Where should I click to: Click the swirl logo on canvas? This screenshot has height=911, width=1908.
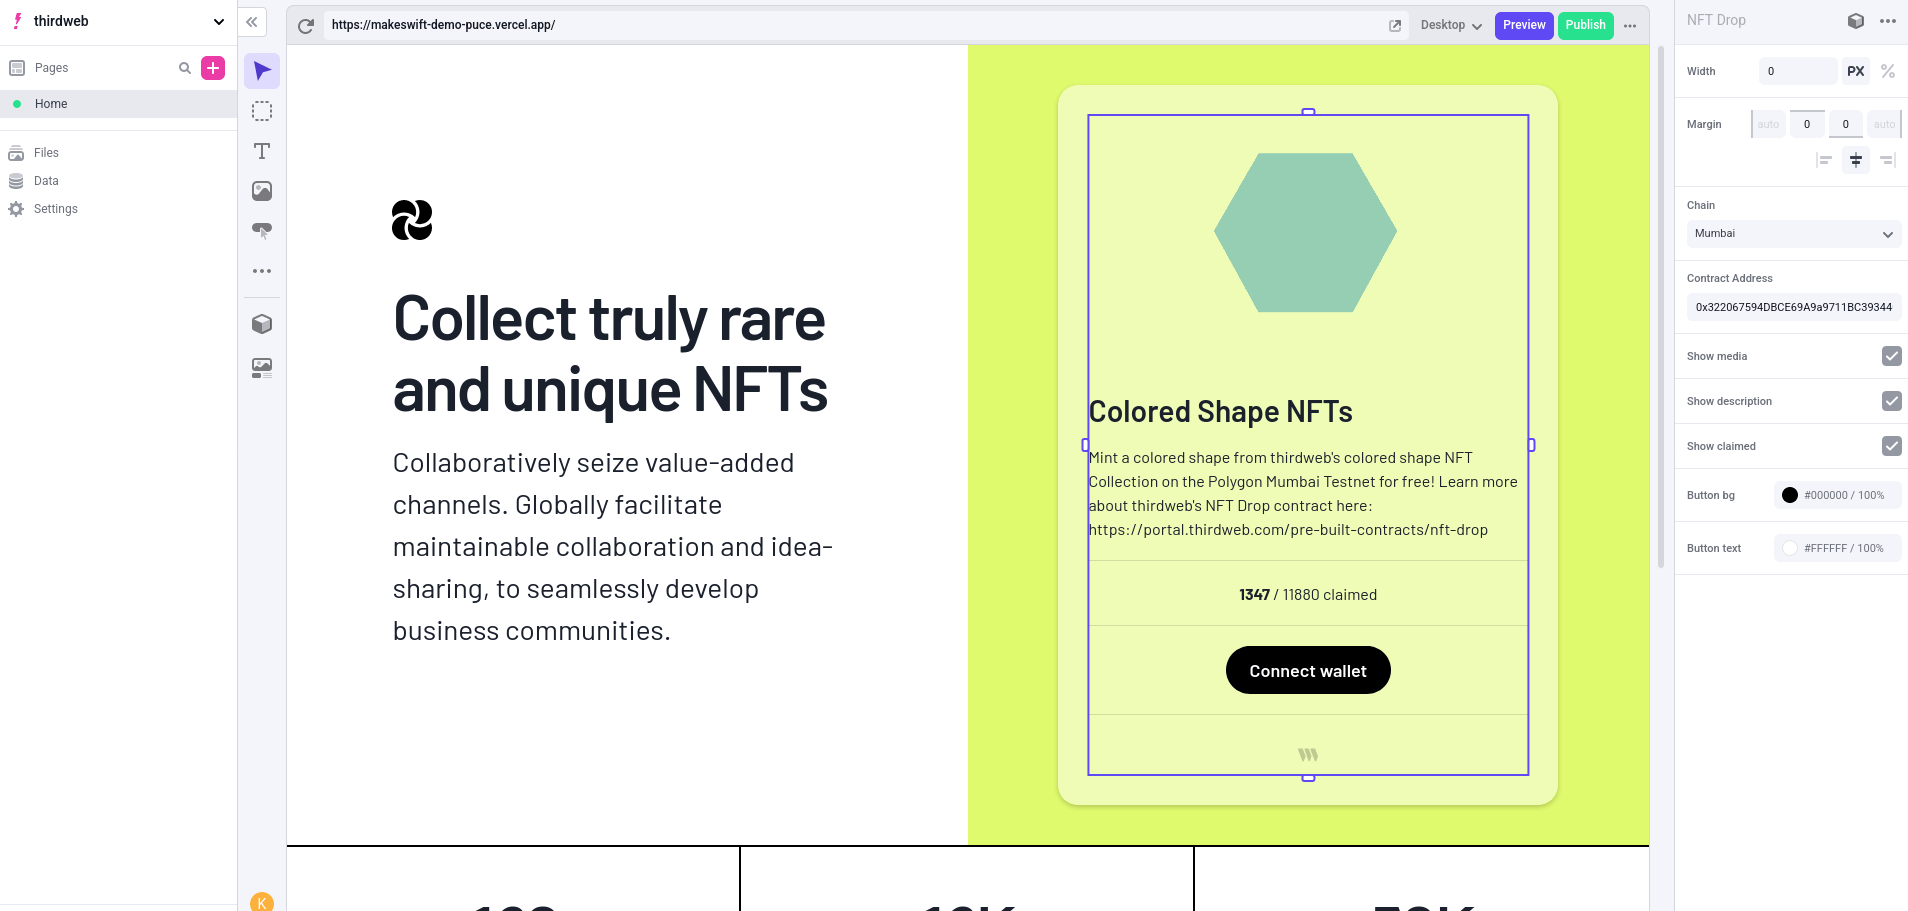click(x=412, y=220)
